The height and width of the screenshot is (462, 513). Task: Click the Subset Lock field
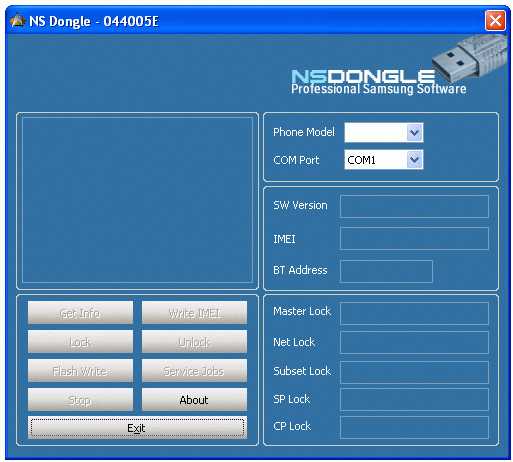[414, 372]
